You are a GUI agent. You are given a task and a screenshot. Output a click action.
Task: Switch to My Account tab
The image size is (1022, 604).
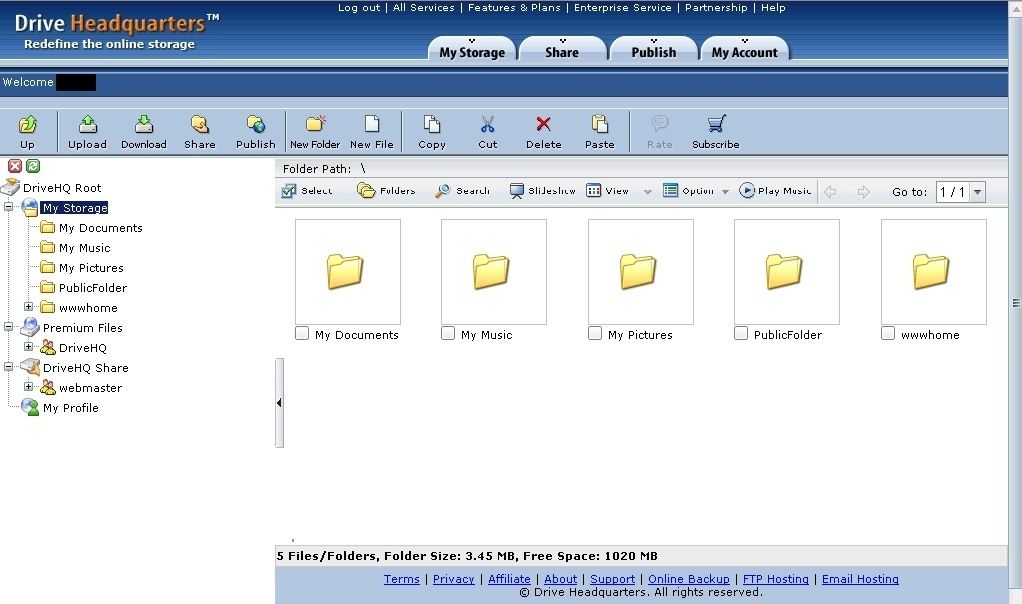(x=744, y=51)
